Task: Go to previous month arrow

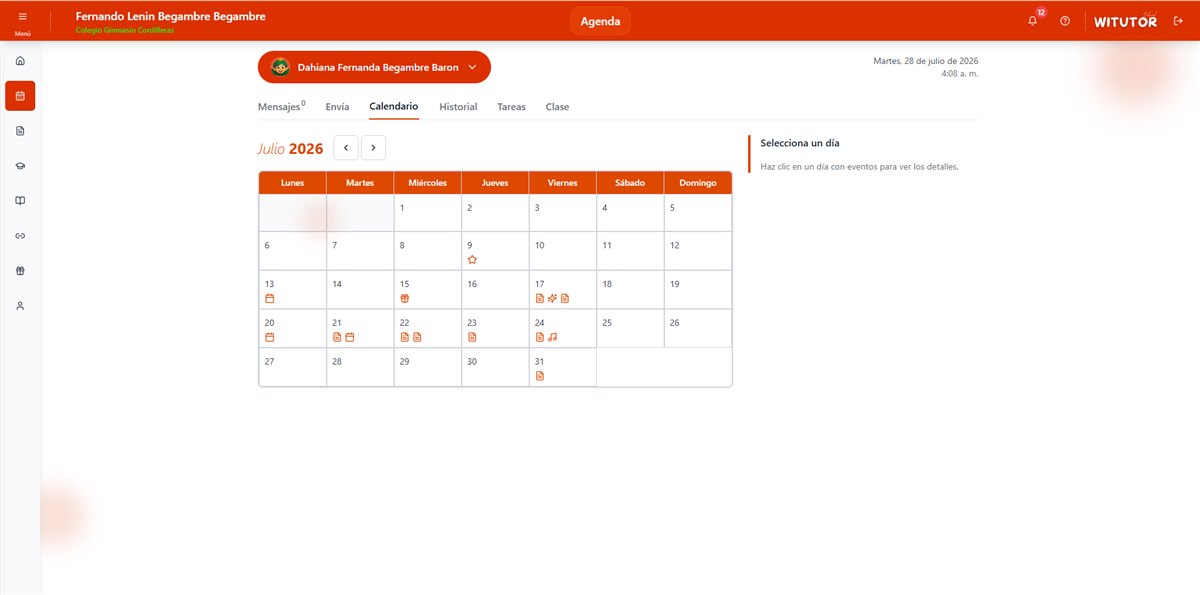Action: point(346,148)
